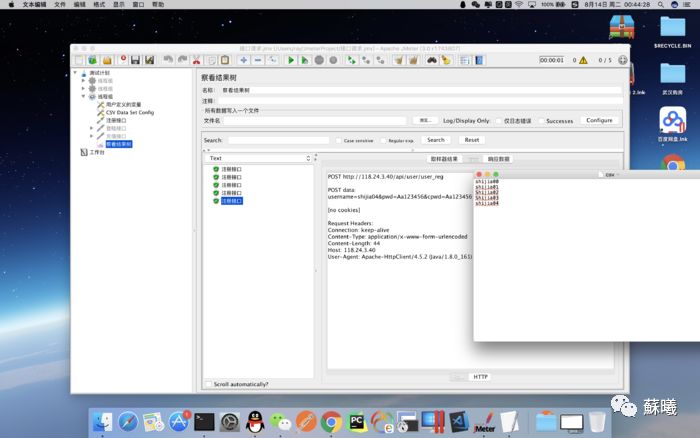Clear results with the single broom icon

click(398, 60)
